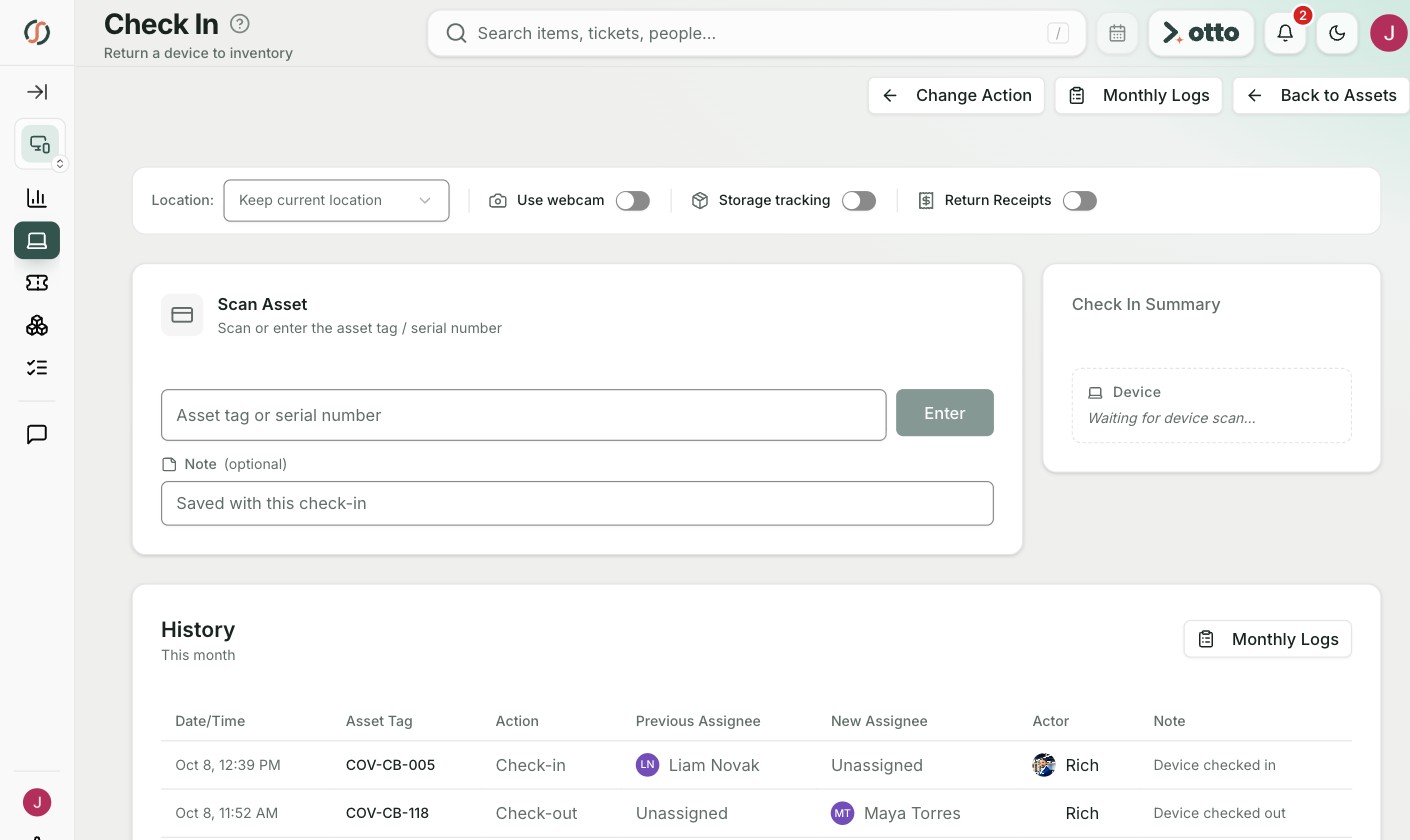
Task: Focus the global search field
Action: click(756, 33)
